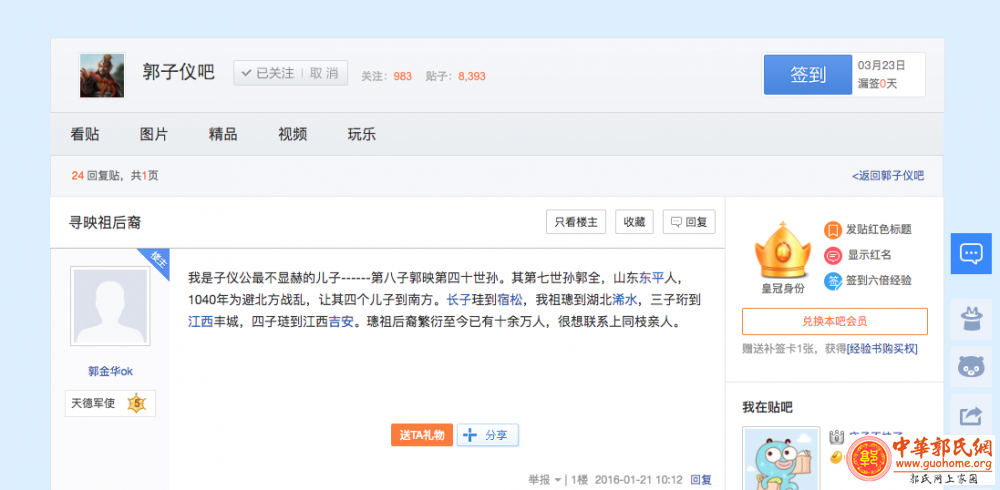Open the 分享 share options
Viewport: 1000px width, 490px height.
[x=488, y=435]
